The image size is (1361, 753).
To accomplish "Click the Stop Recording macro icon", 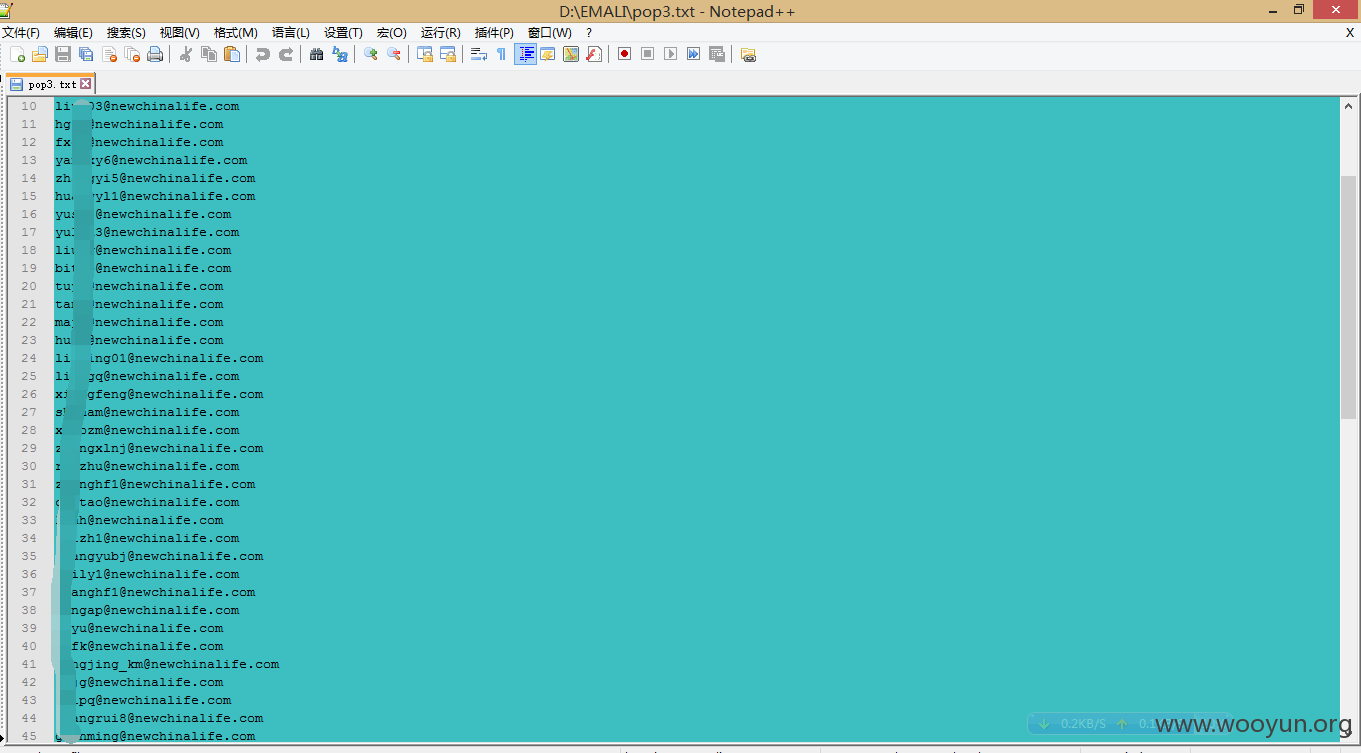I will click(x=647, y=54).
